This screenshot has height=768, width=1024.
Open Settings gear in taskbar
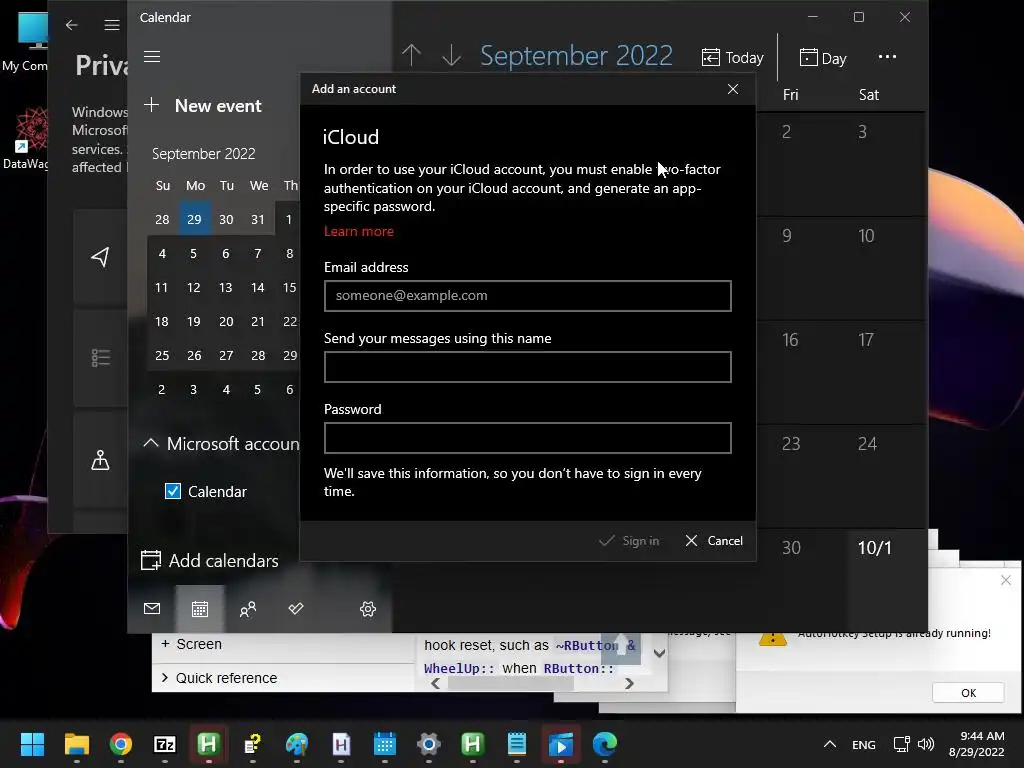[x=429, y=744]
